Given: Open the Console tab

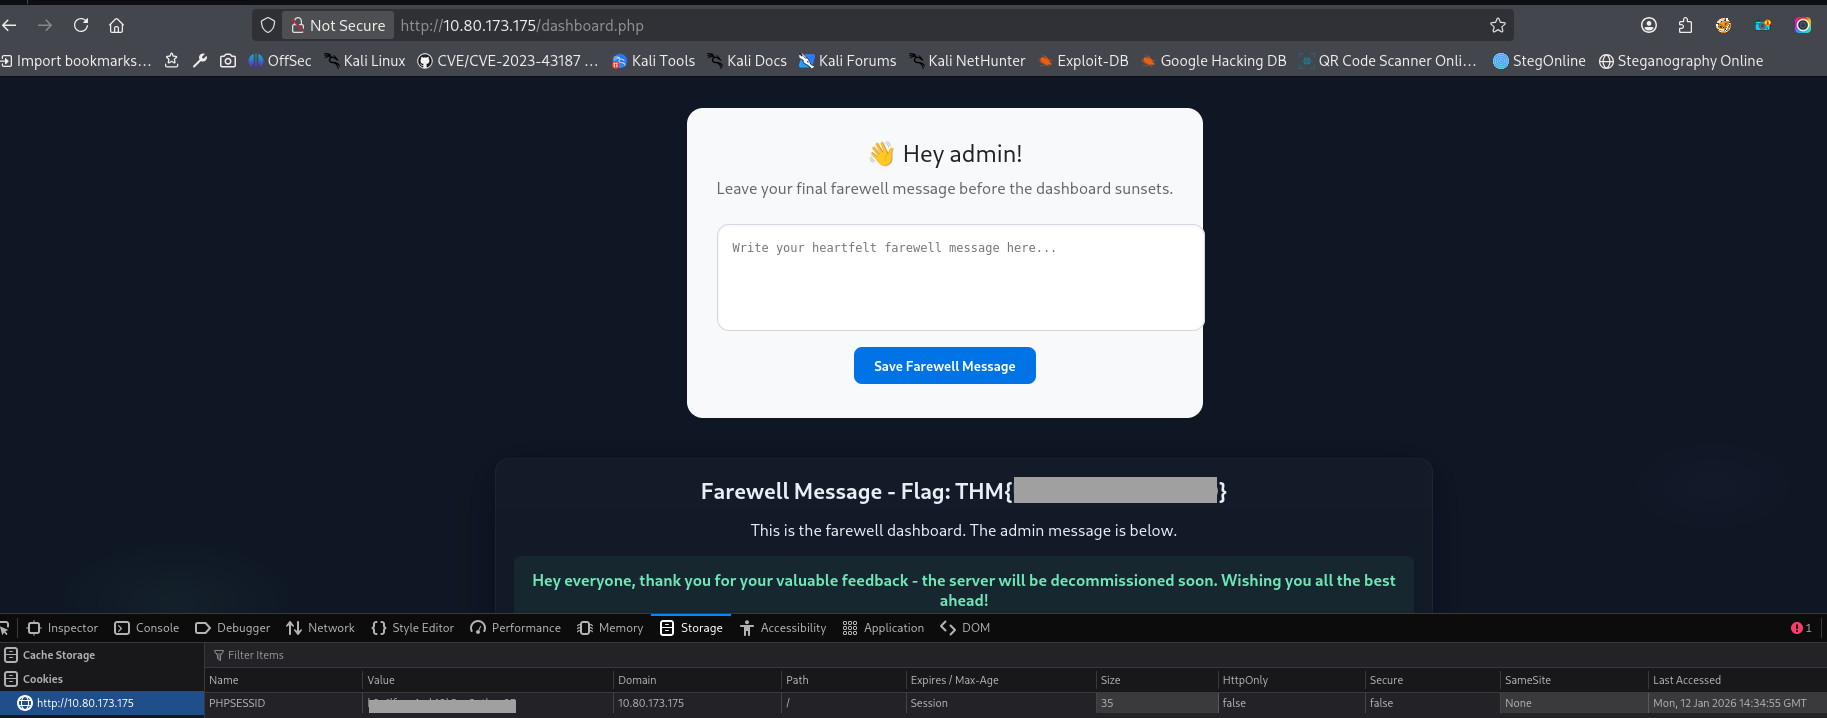Looking at the screenshot, I should tap(147, 628).
